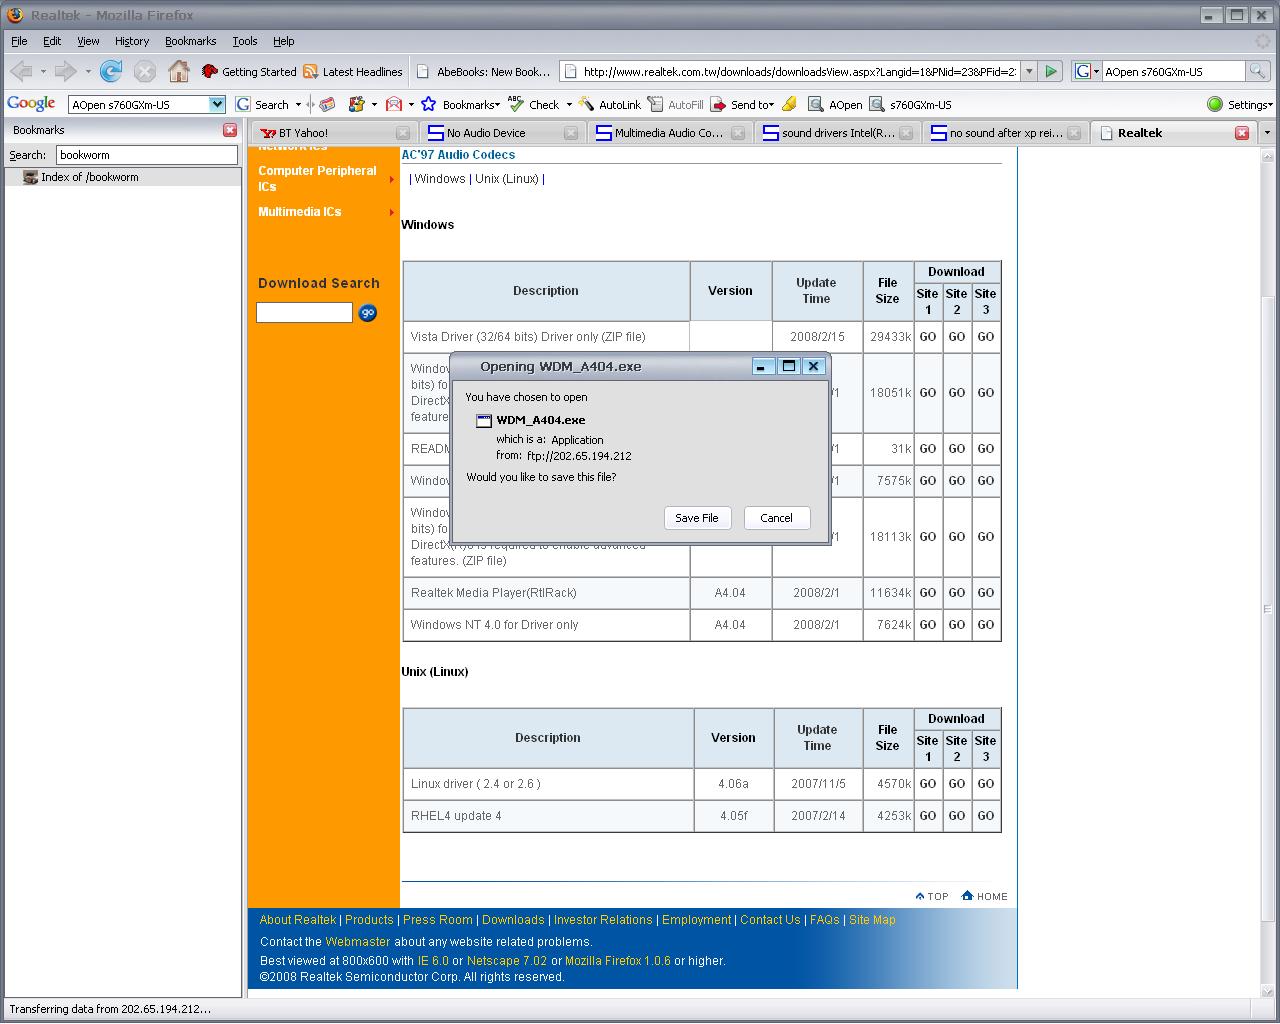
Task: Click Site 1 GO for RHEL4 update 4
Action: (928, 816)
